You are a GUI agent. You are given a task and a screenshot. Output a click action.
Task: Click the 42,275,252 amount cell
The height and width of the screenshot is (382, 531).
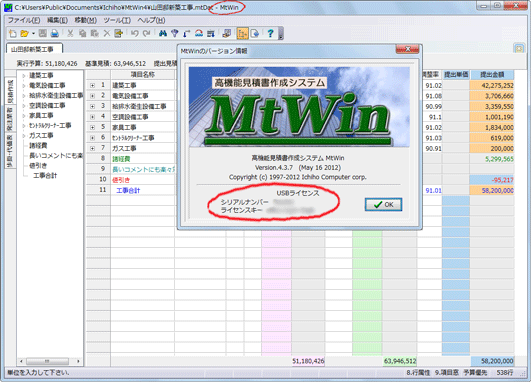(x=492, y=85)
